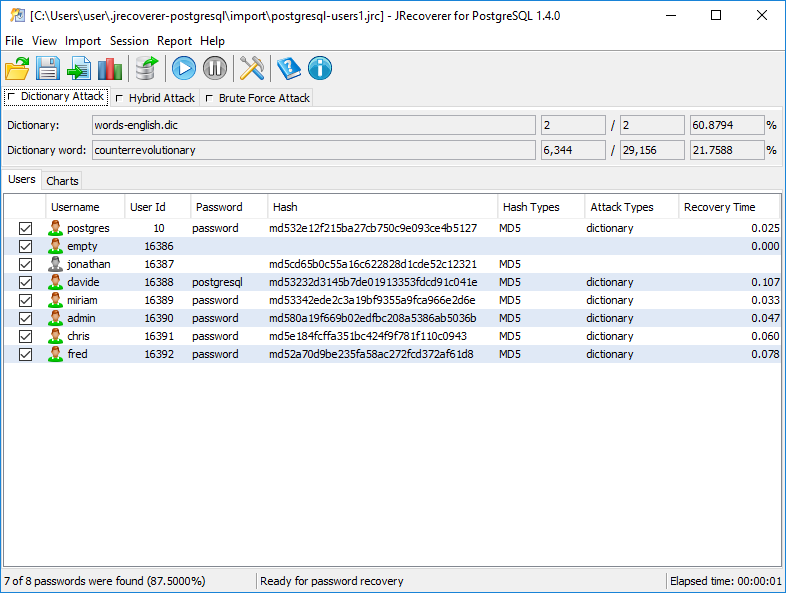
Task: Click the save session floppy icon
Action: 48,69
